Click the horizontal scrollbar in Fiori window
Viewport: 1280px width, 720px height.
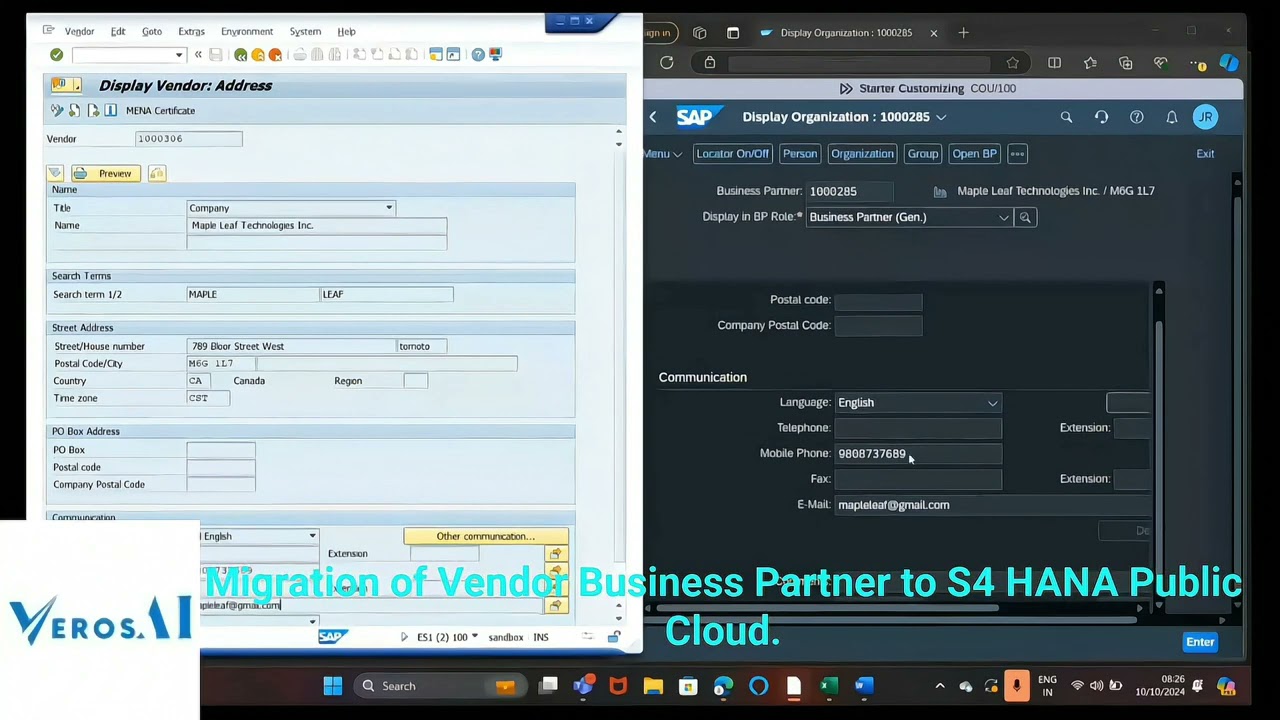coord(890,619)
